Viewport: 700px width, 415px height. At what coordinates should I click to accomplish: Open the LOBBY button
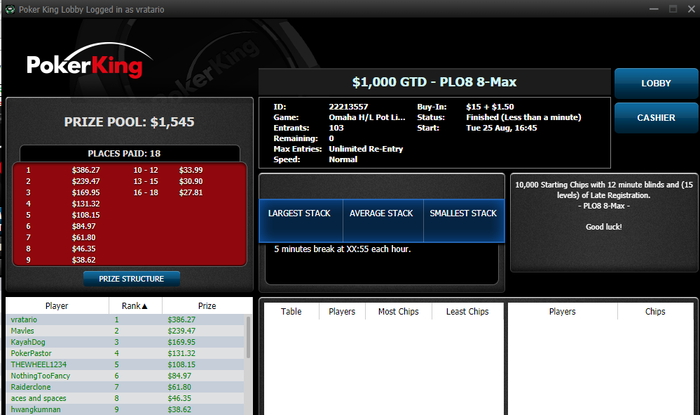[x=656, y=83]
